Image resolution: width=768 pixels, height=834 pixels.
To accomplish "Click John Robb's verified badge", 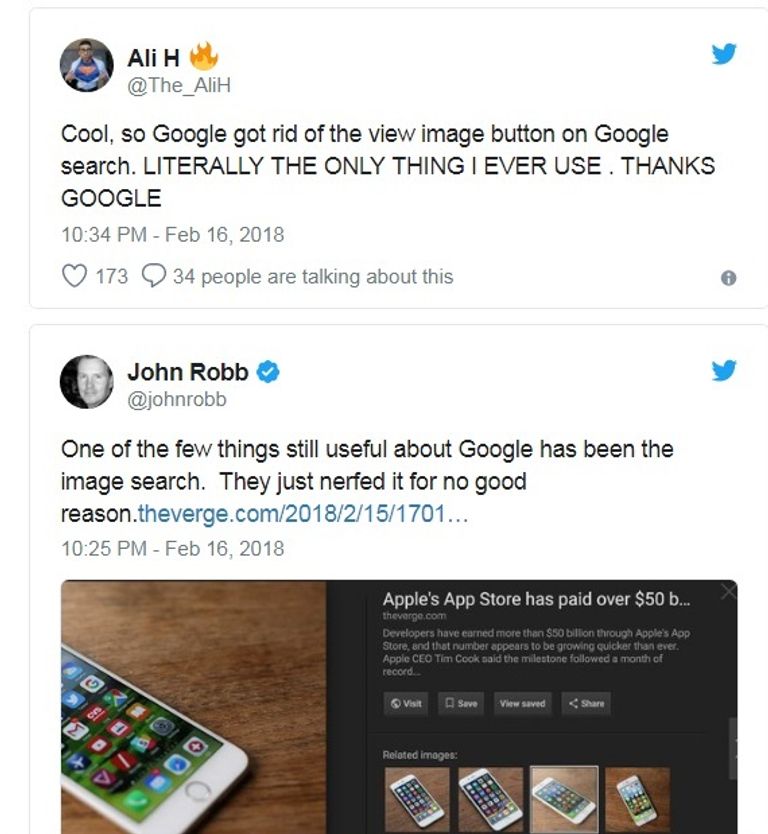I will click(268, 372).
